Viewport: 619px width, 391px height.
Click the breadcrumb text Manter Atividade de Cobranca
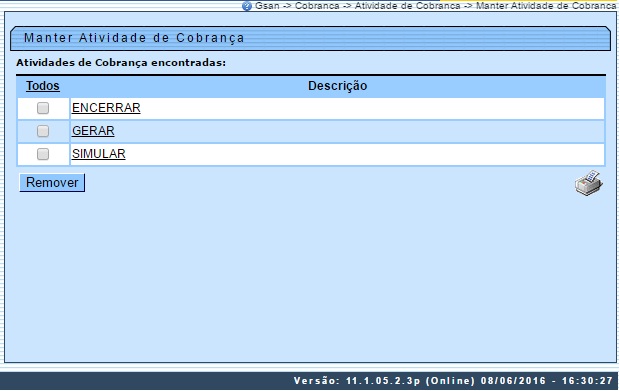[x=546, y=6]
